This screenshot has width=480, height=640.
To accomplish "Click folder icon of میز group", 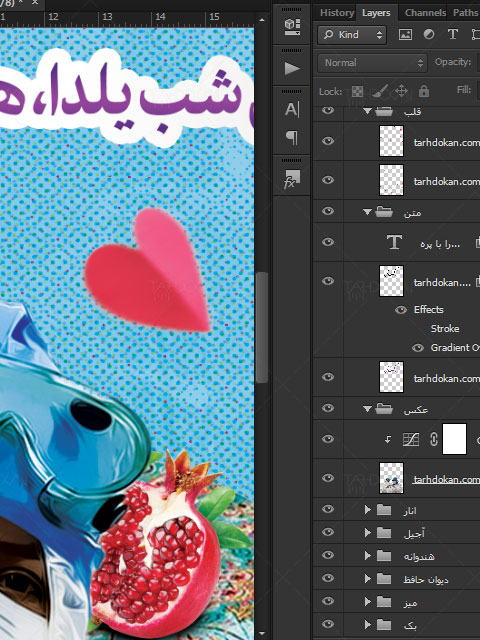I will pyautogui.click(x=384, y=601).
